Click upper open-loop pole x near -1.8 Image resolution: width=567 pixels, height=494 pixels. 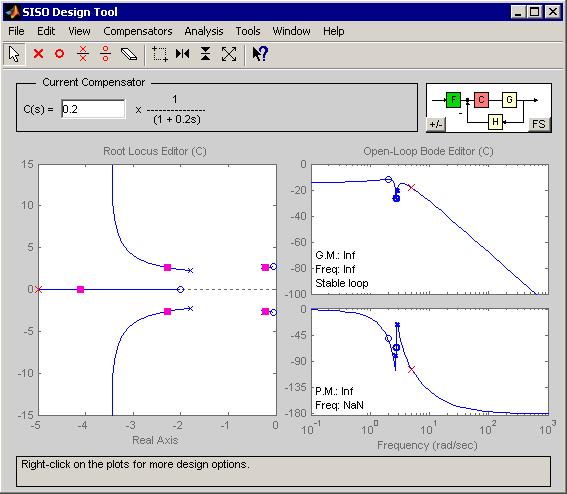[x=190, y=270]
